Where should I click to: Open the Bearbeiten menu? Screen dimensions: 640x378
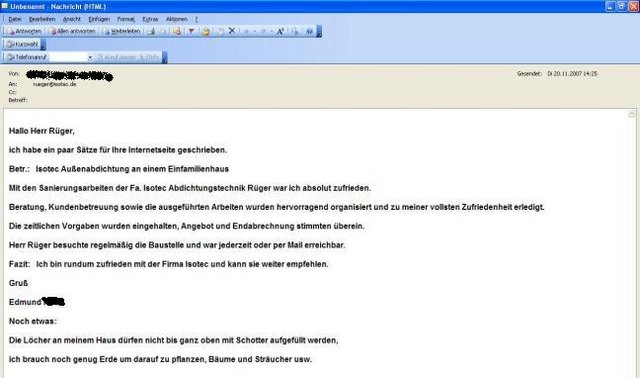(42, 19)
